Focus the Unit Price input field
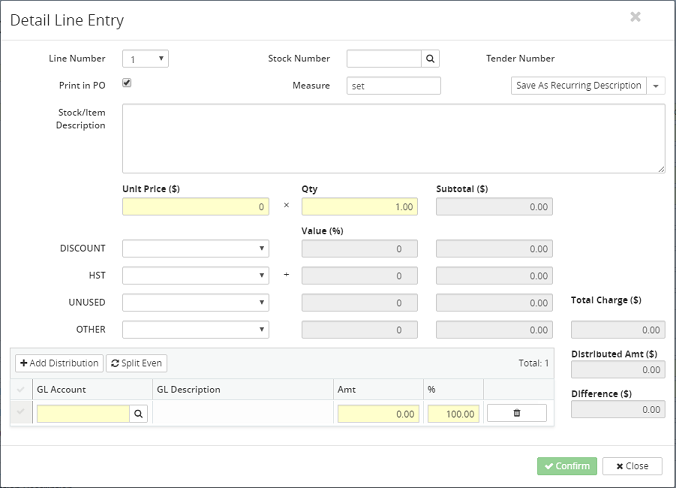Image resolution: width=676 pixels, height=488 pixels. click(195, 207)
